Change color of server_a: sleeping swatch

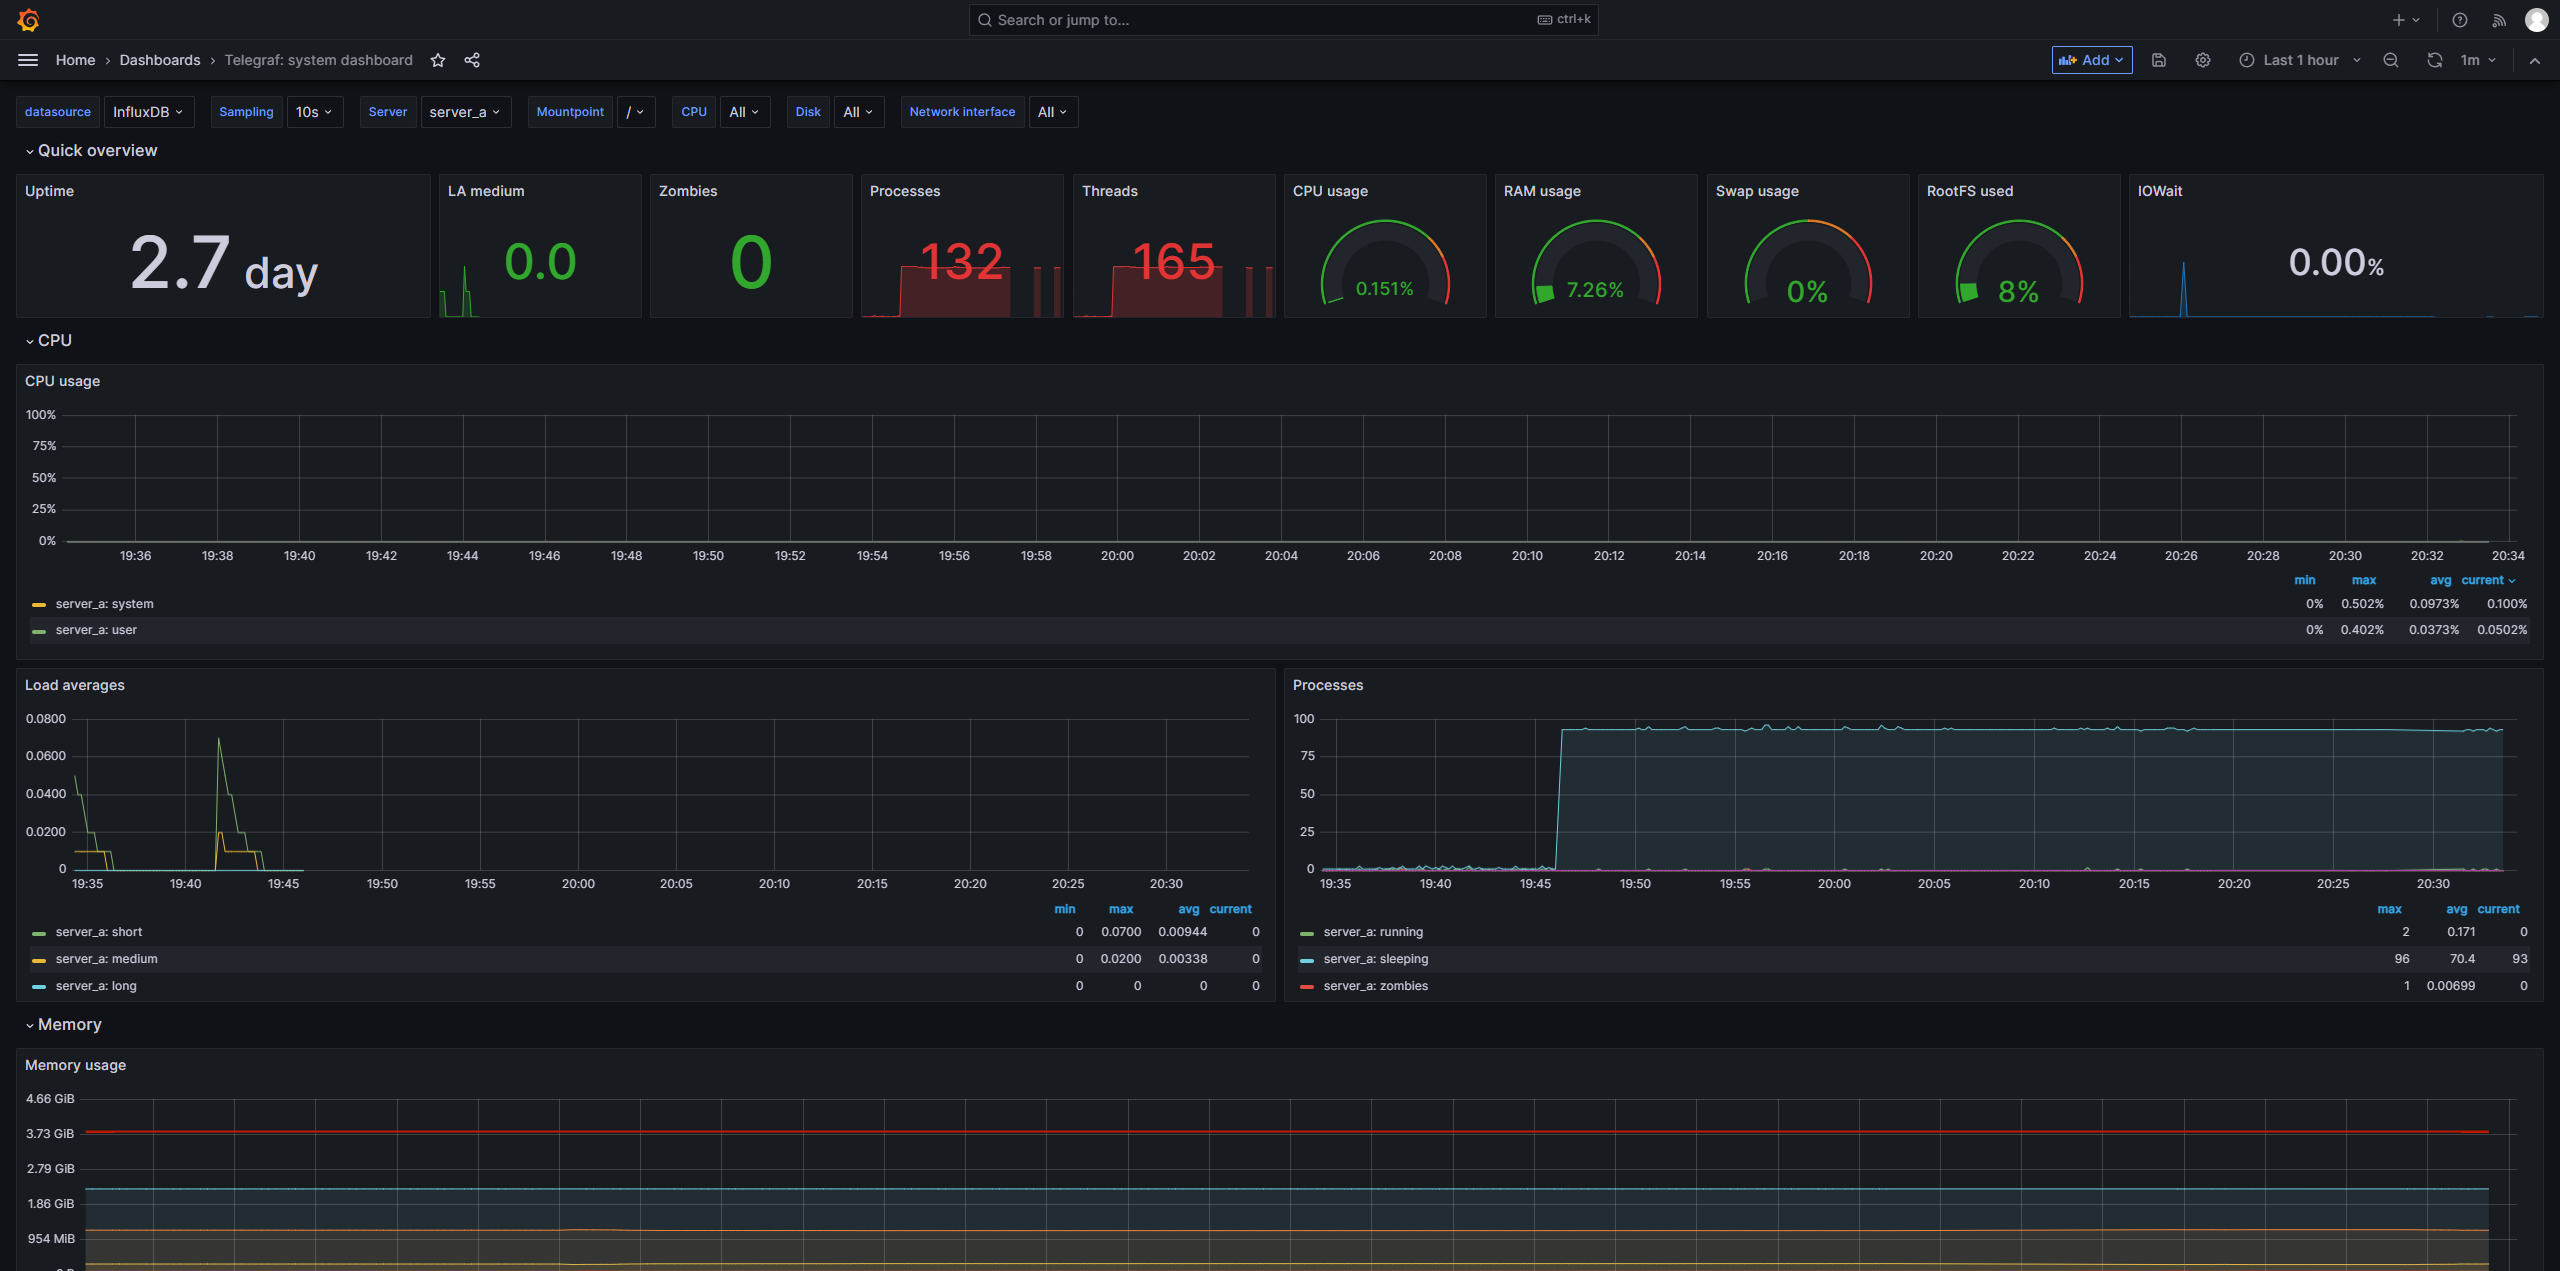pos(1307,960)
